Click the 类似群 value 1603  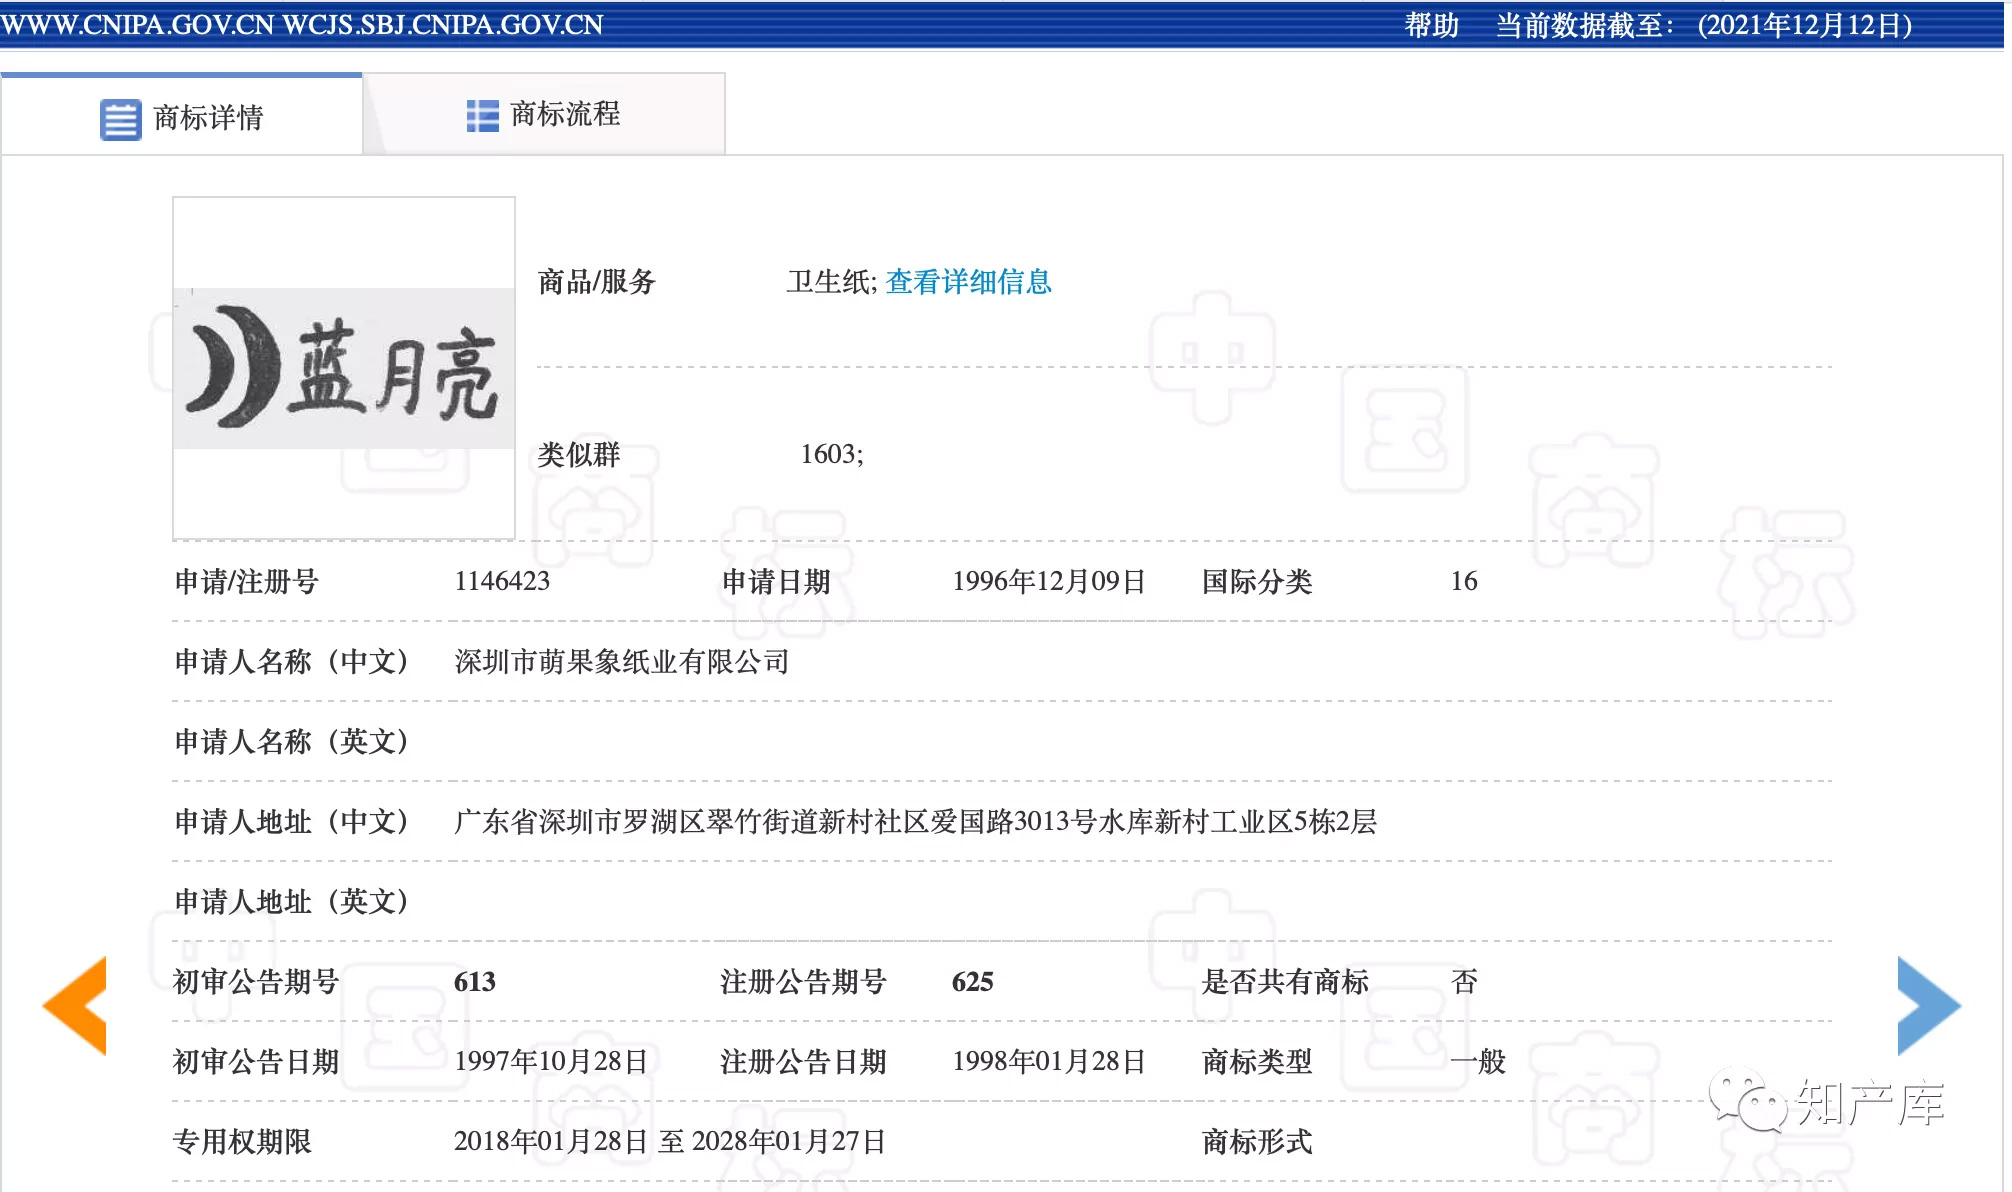828,455
